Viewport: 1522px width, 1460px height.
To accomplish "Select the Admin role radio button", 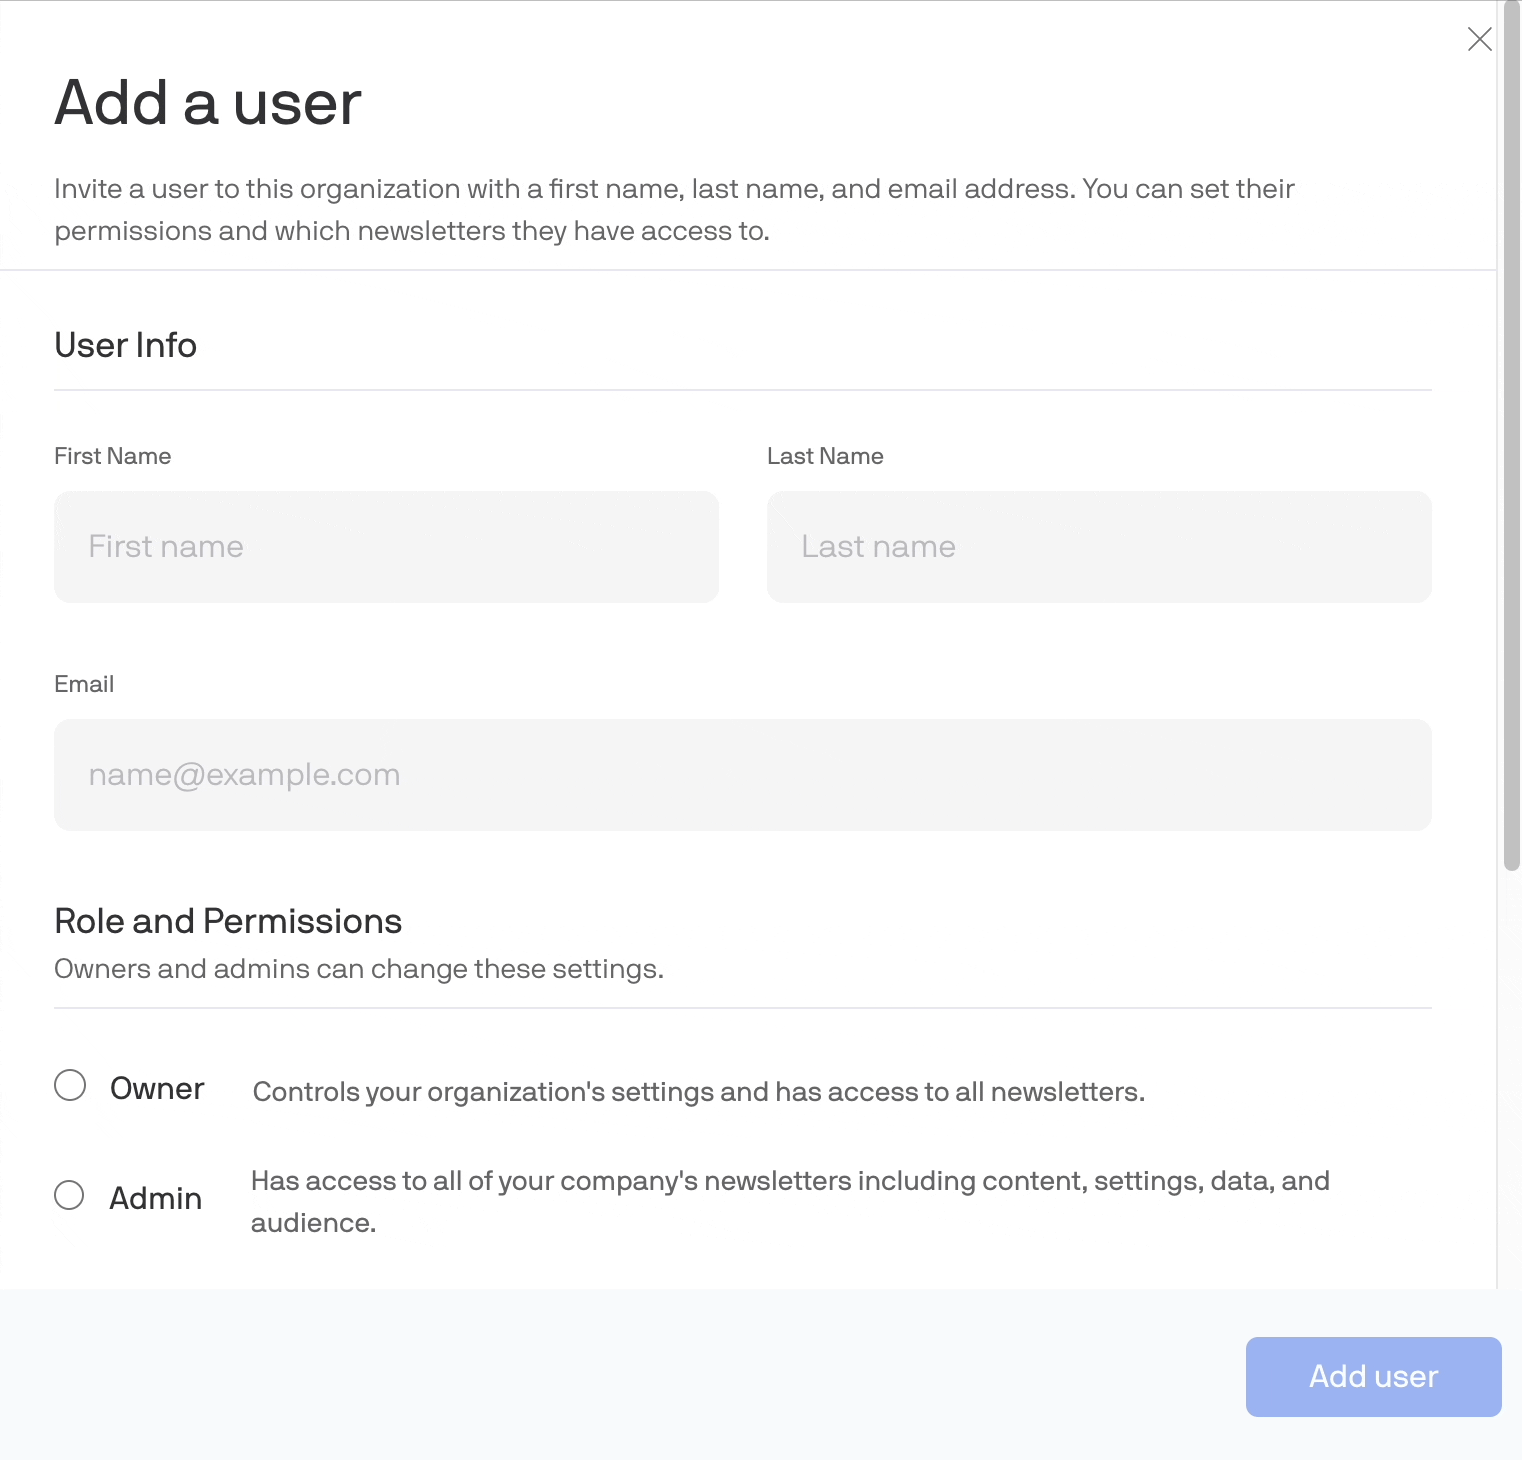I will pyautogui.click(x=69, y=1195).
